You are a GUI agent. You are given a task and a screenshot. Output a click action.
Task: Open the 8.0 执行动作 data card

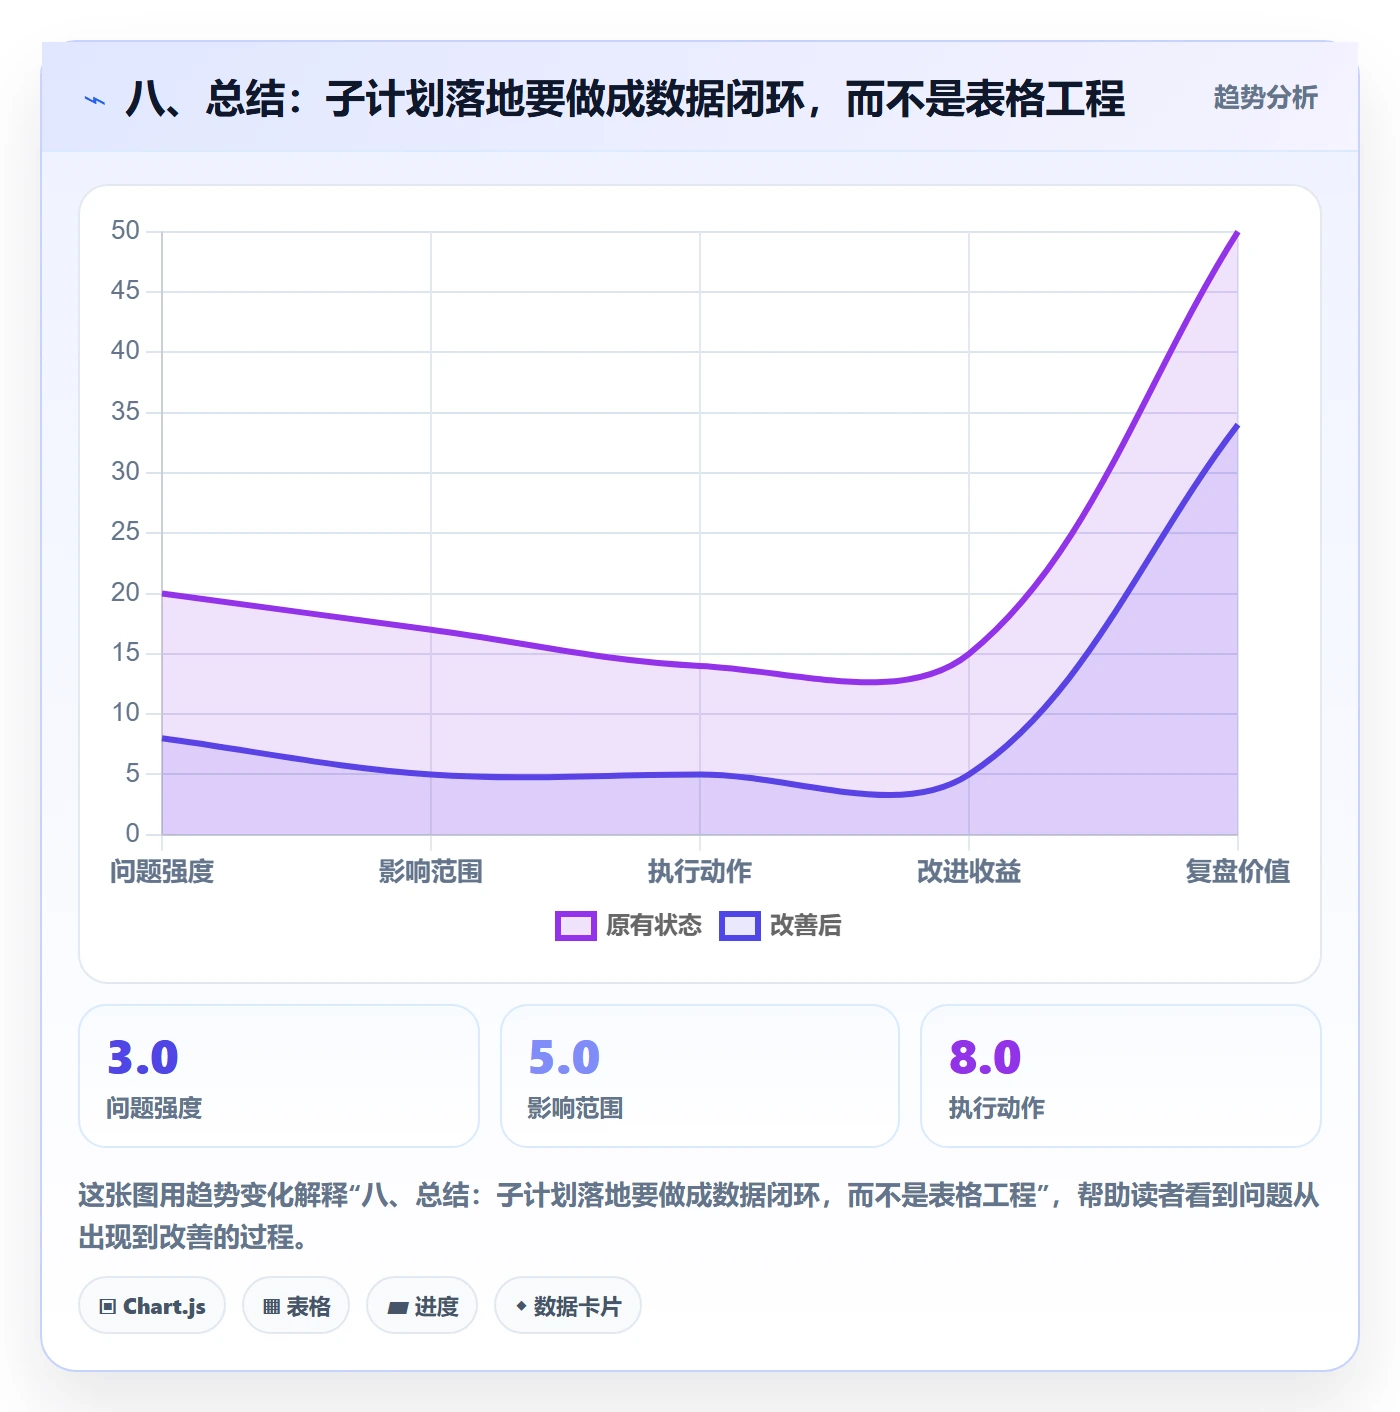coord(1121,1076)
